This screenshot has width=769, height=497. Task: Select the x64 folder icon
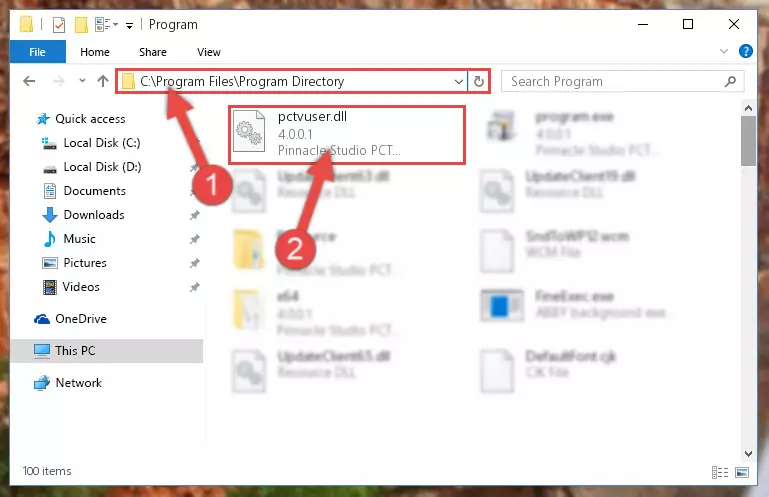pyautogui.click(x=249, y=310)
